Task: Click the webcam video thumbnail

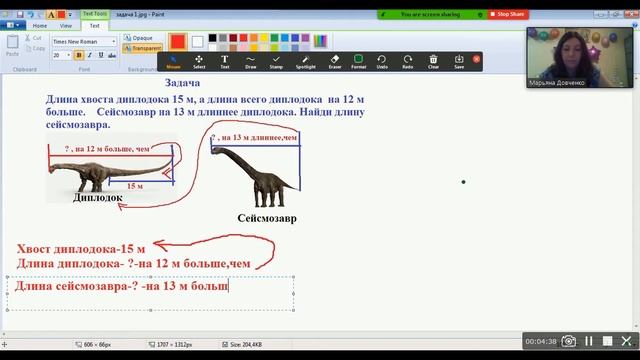Action: coord(580,58)
